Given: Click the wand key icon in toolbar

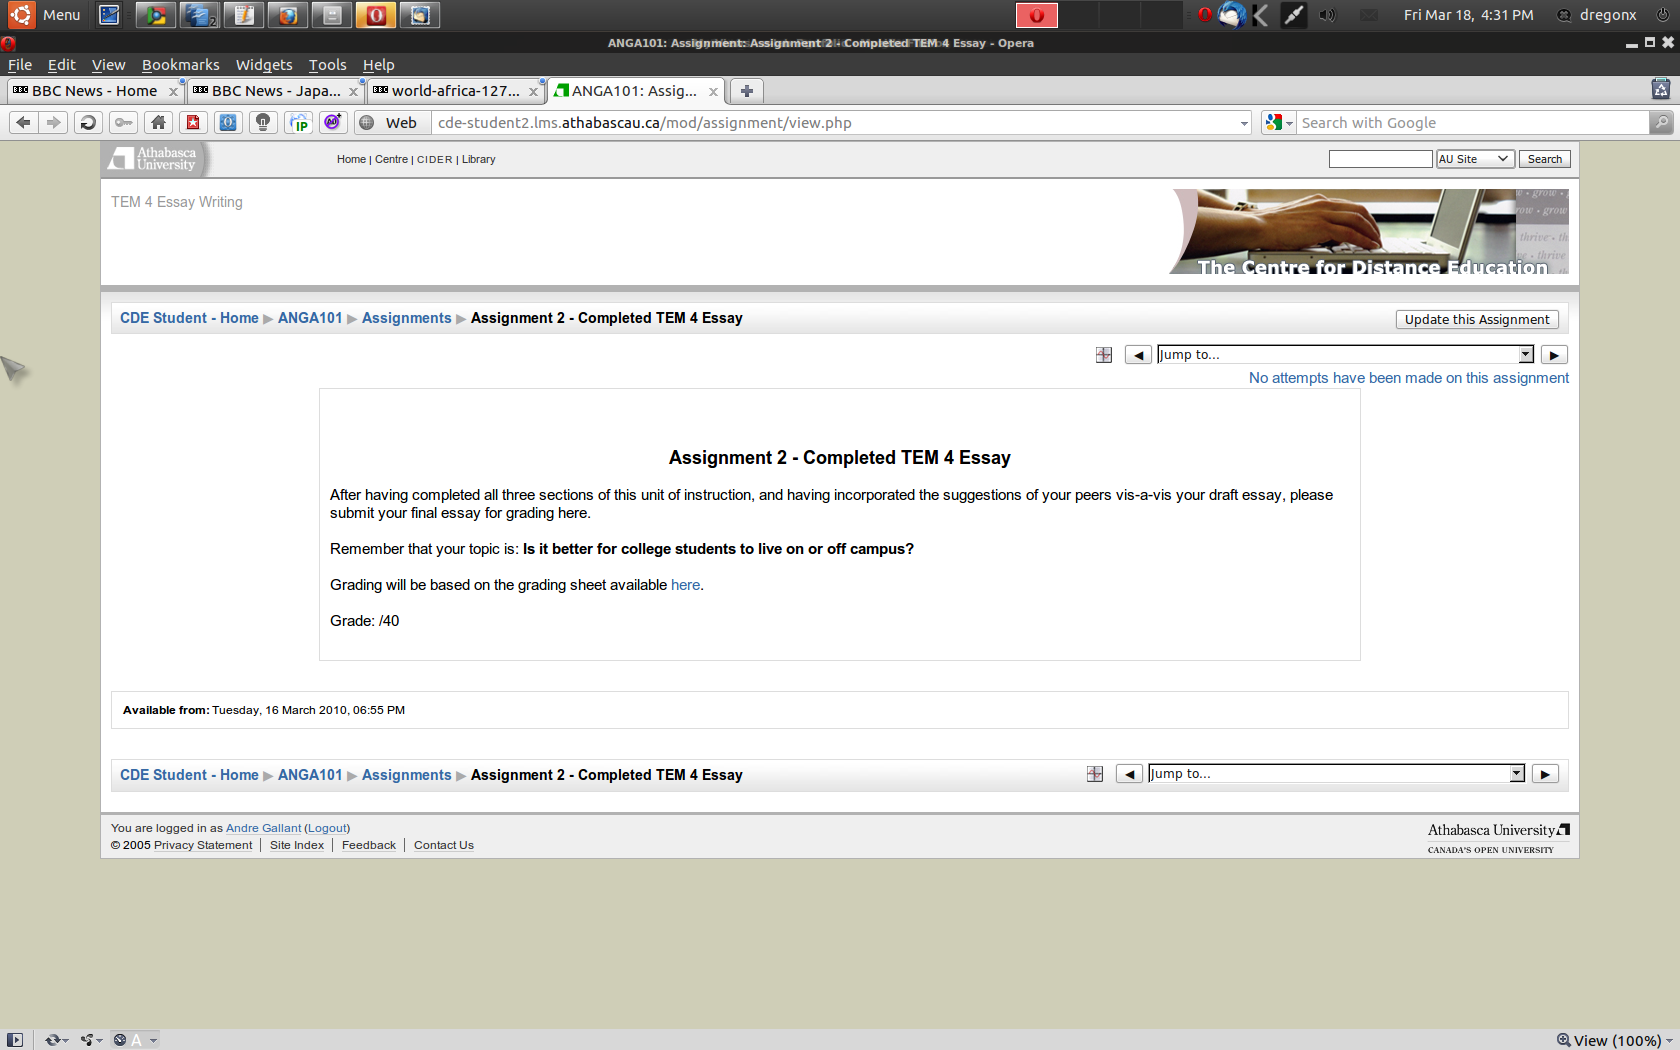Looking at the screenshot, I should click(x=123, y=122).
